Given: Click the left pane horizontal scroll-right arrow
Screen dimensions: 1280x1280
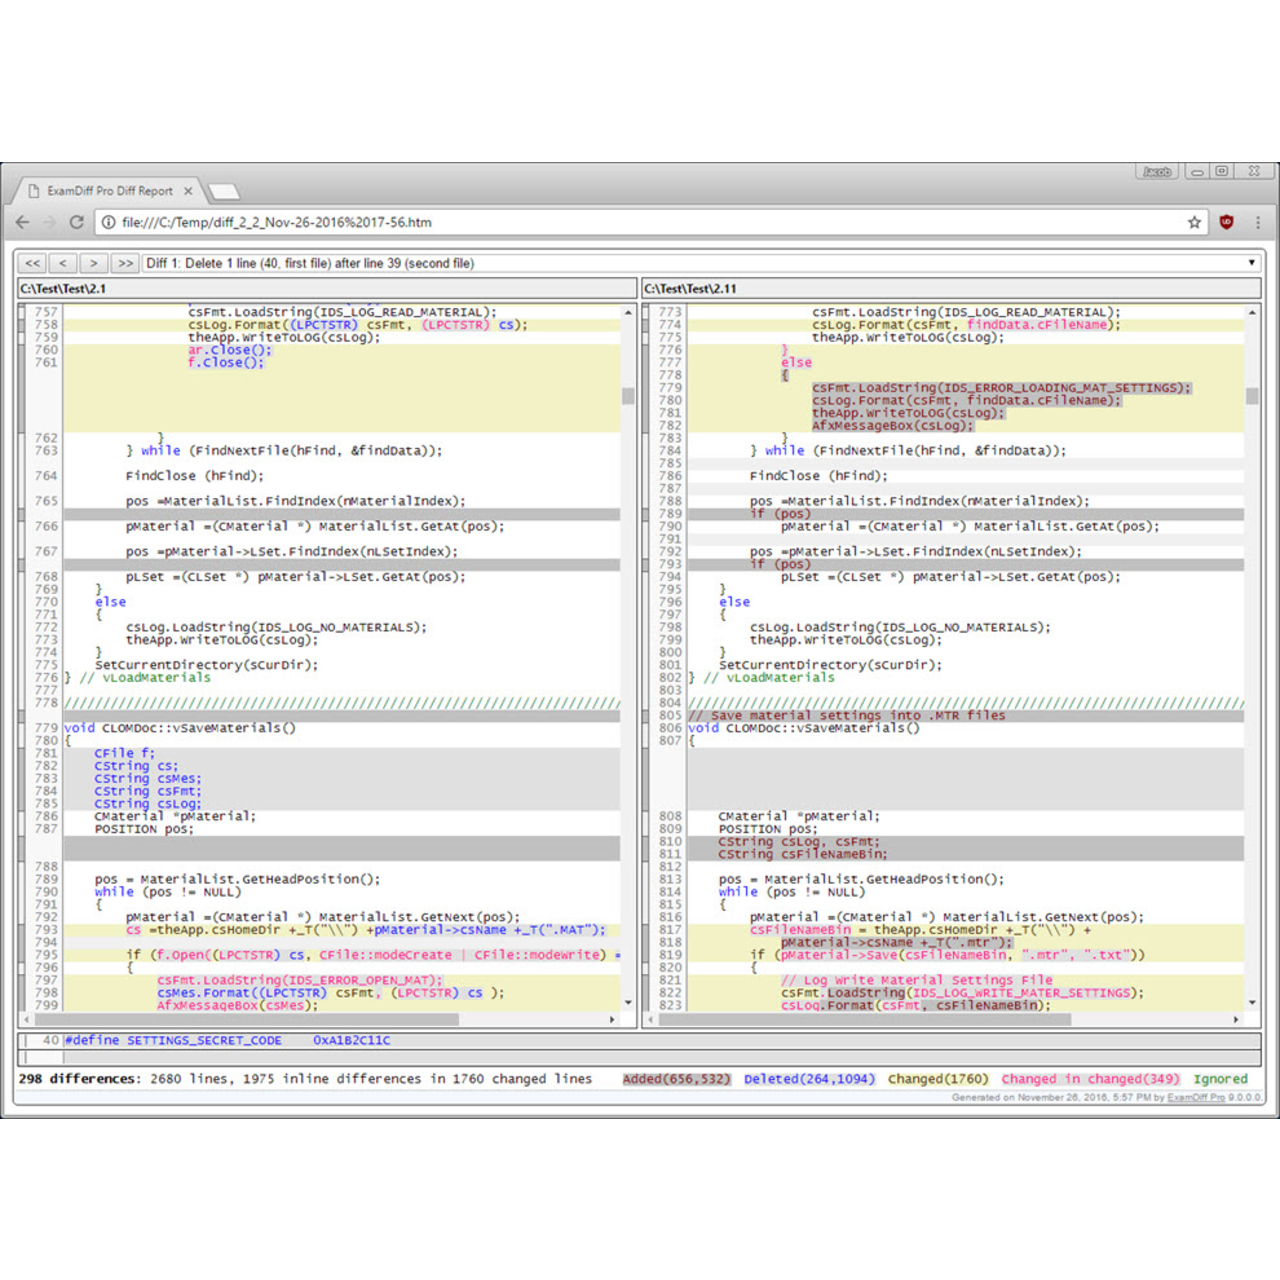Looking at the screenshot, I should 613,1020.
